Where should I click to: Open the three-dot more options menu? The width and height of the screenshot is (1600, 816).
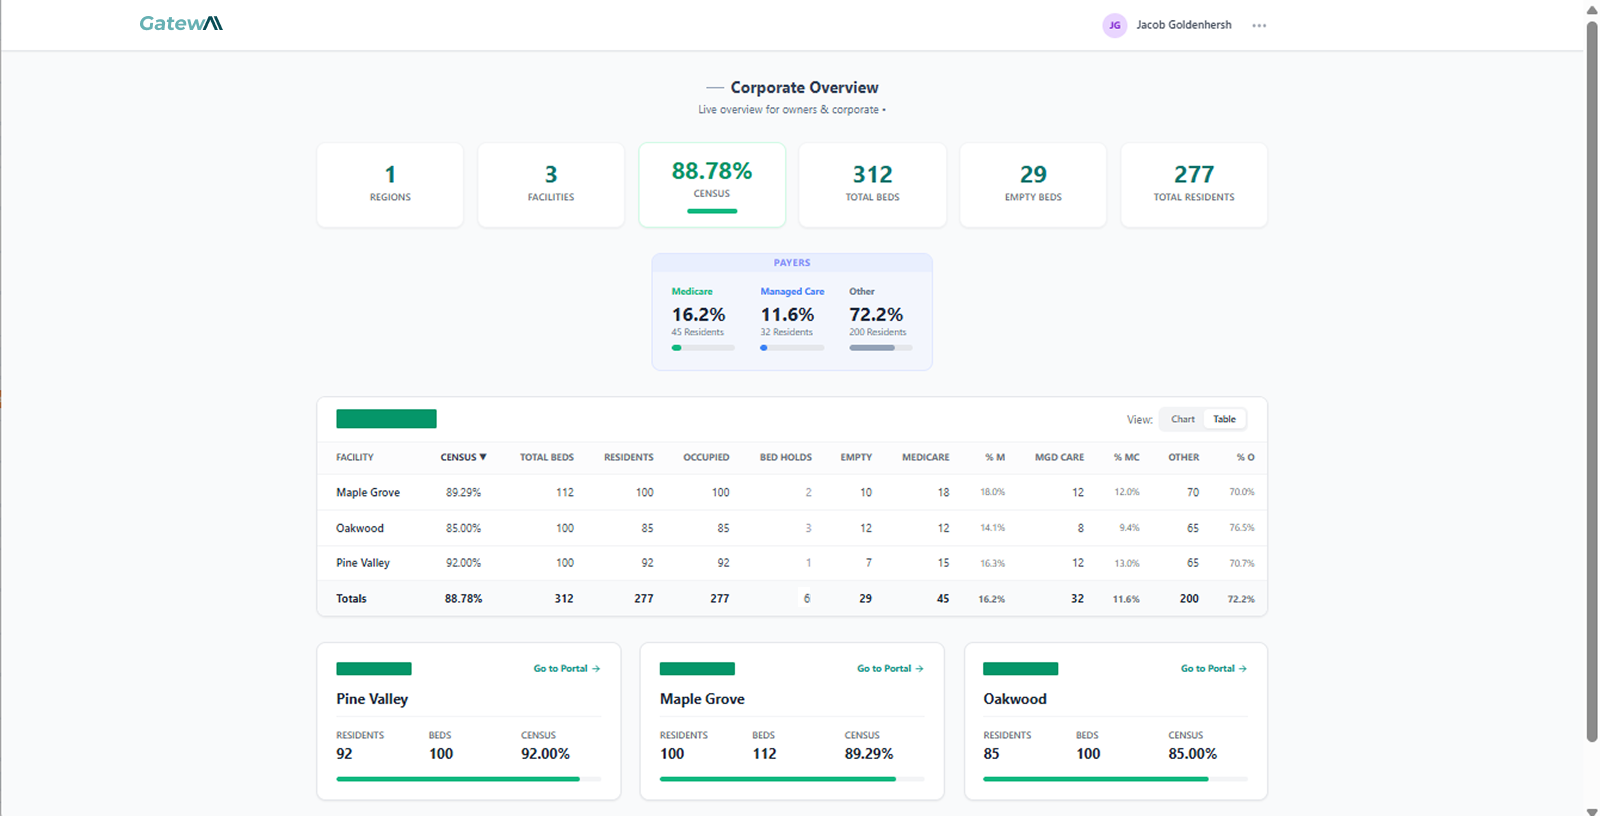coord(1259,26)
